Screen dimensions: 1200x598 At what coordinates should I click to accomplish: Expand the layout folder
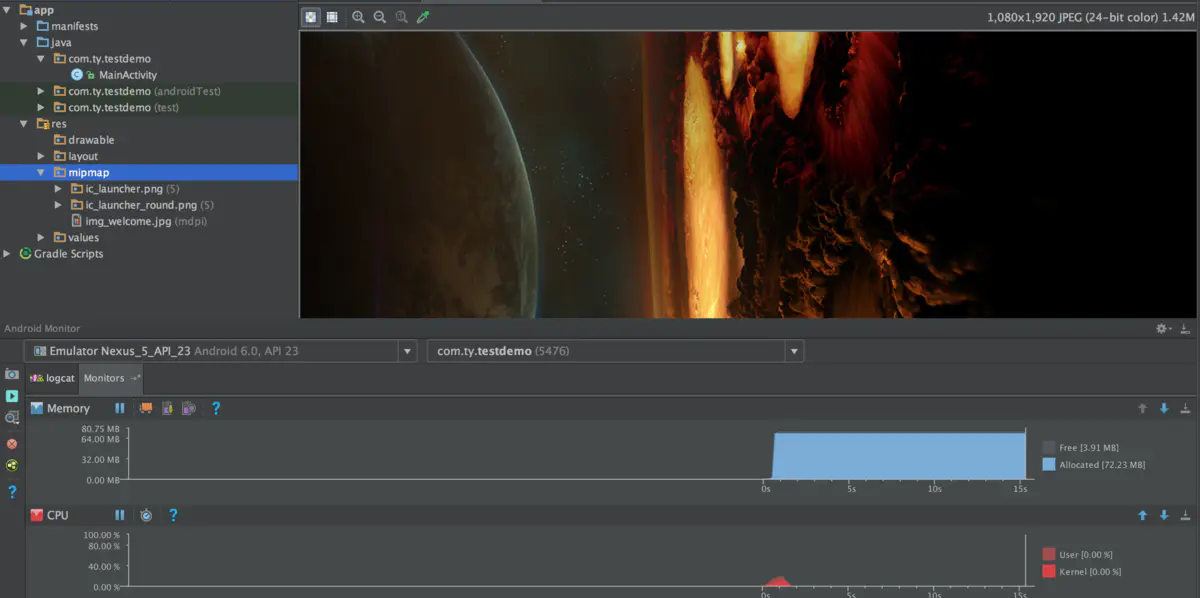click(41, 156)
